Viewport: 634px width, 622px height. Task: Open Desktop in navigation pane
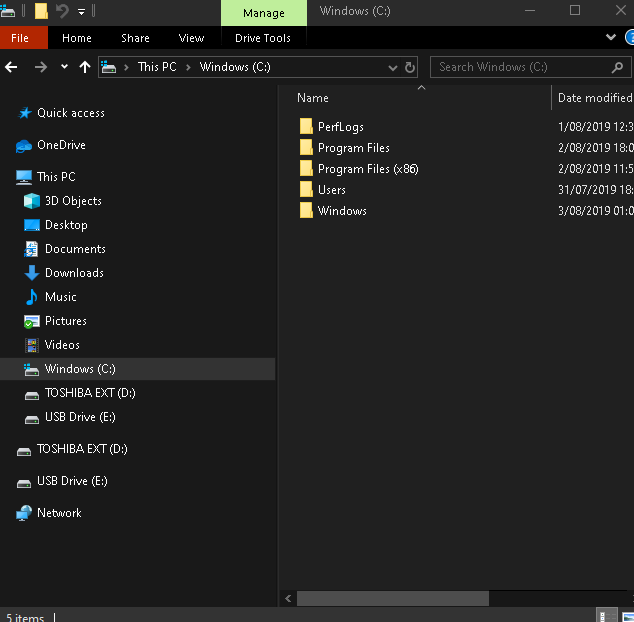[x=66, y=225]
